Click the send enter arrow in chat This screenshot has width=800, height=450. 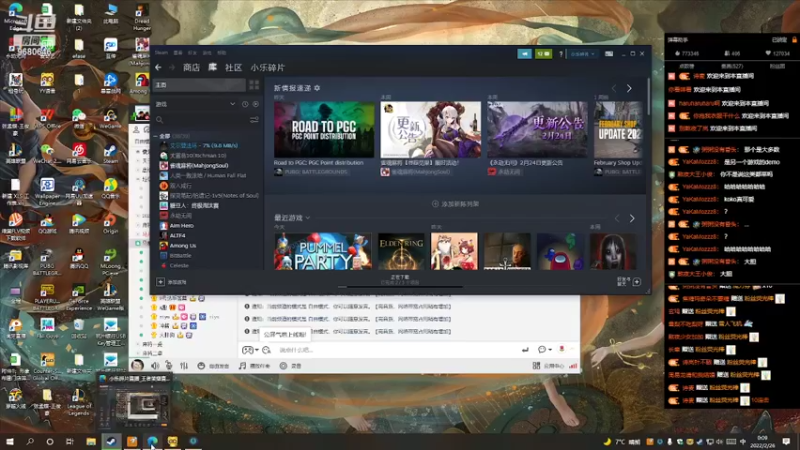coord(525,350)
